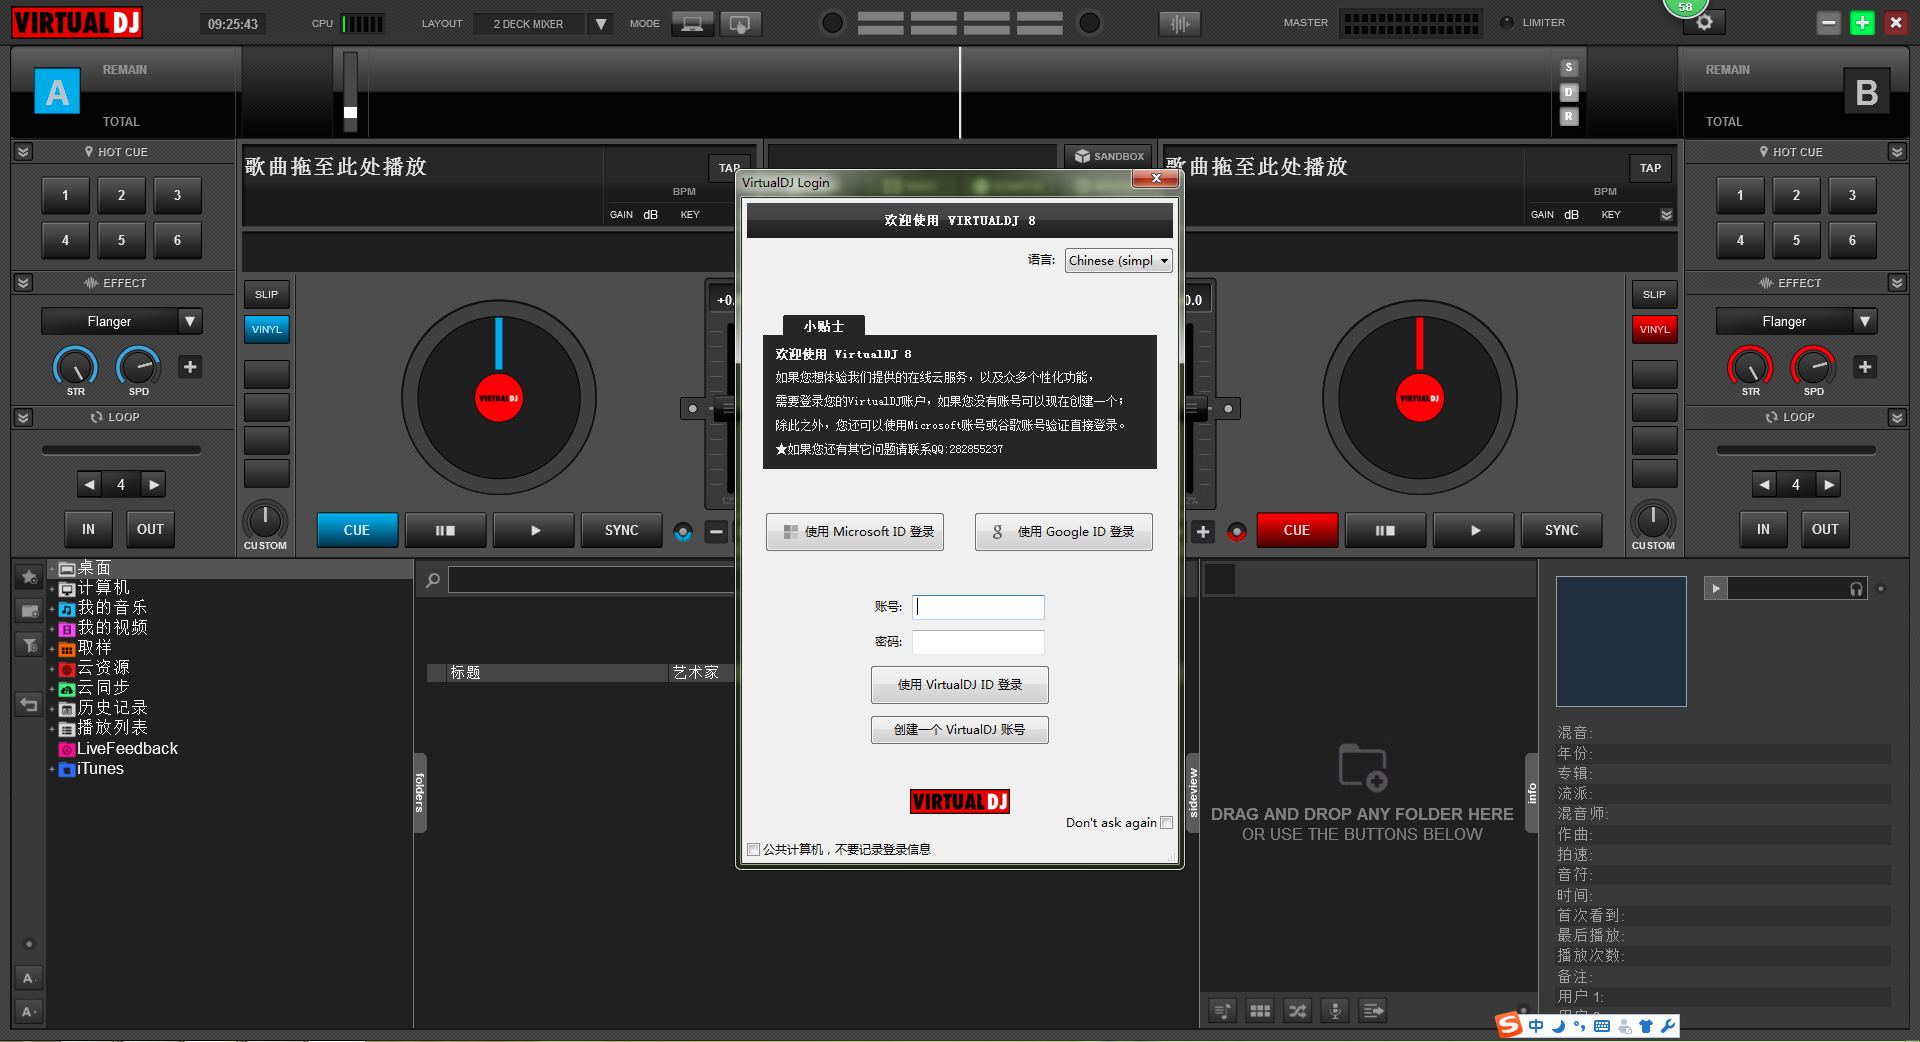Click the search magnifier in browser
The width and height of the screenshot is (1920, 1042).
click(432, 580)
